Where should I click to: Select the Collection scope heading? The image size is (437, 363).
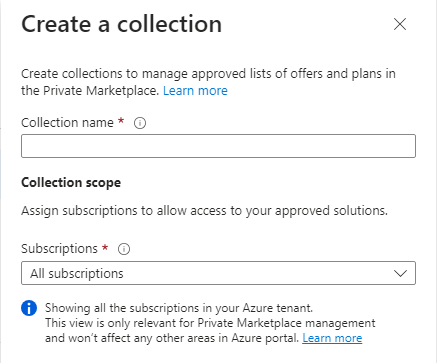click(x=71, y=183)
